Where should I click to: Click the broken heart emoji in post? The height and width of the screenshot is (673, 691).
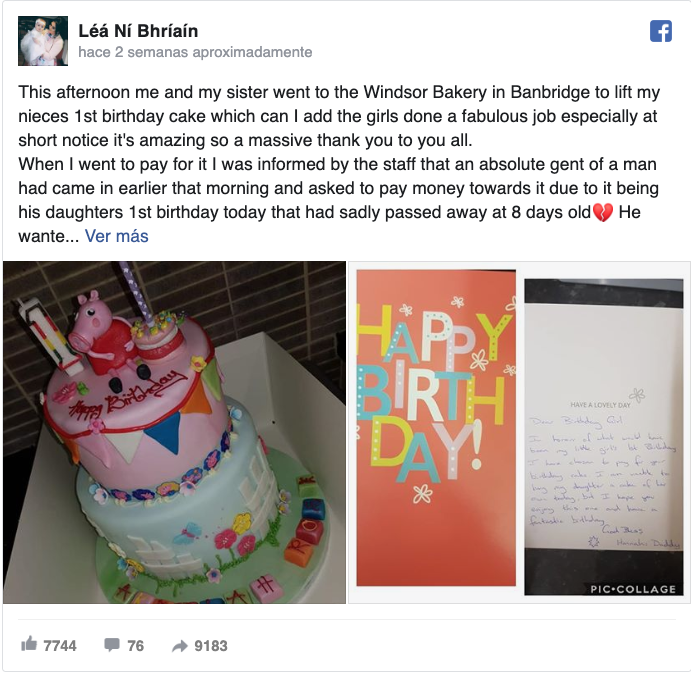pyautogui.click(x=603, y=213)
